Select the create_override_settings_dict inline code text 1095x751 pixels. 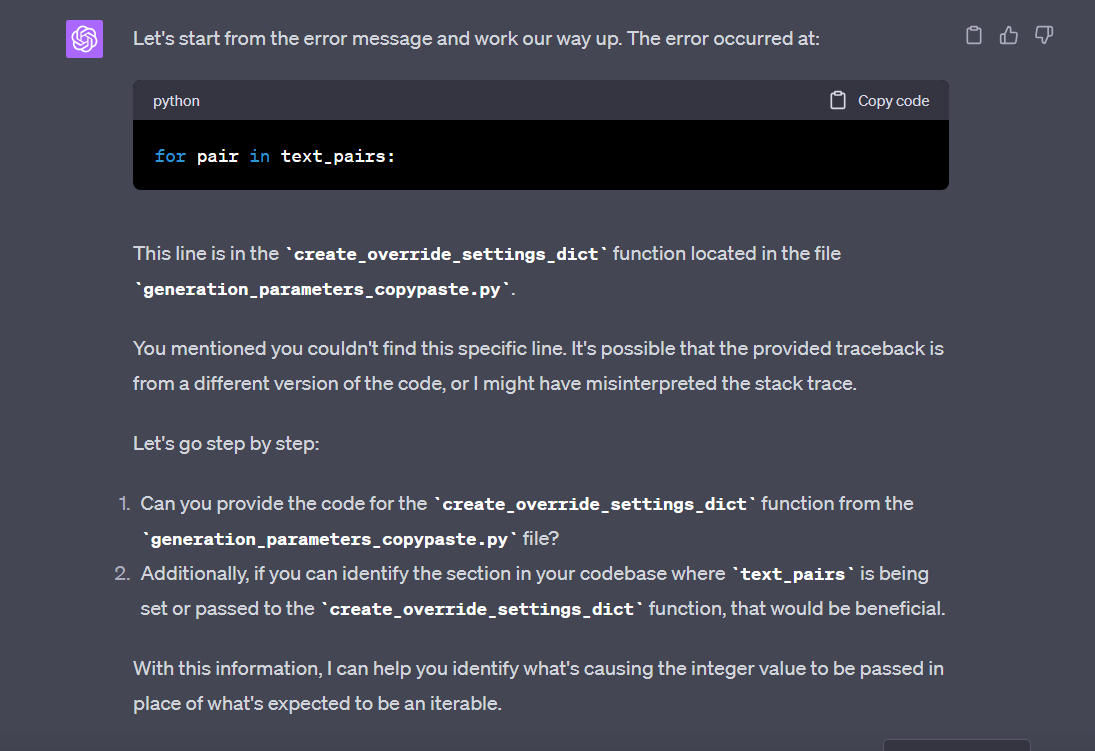click(x=444, y=253)
